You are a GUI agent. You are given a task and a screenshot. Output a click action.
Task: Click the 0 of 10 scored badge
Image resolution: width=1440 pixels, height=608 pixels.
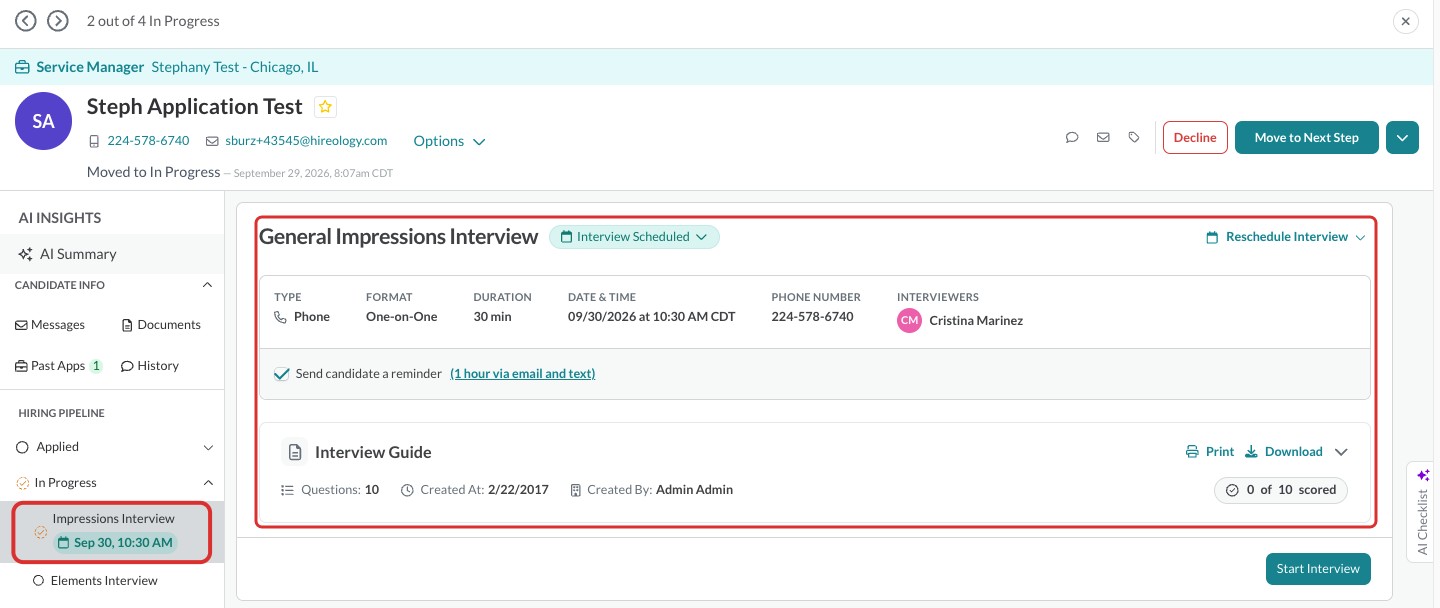tap(1281, 490)
